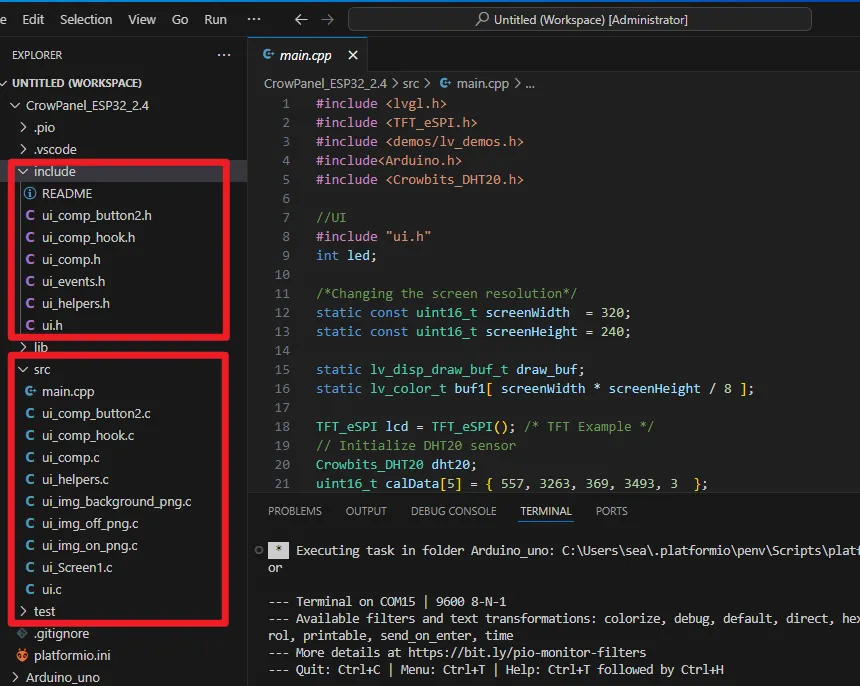Click the .gitignore file icon
Viewport: 860px width, 686px height.
[x=22, y=633]
